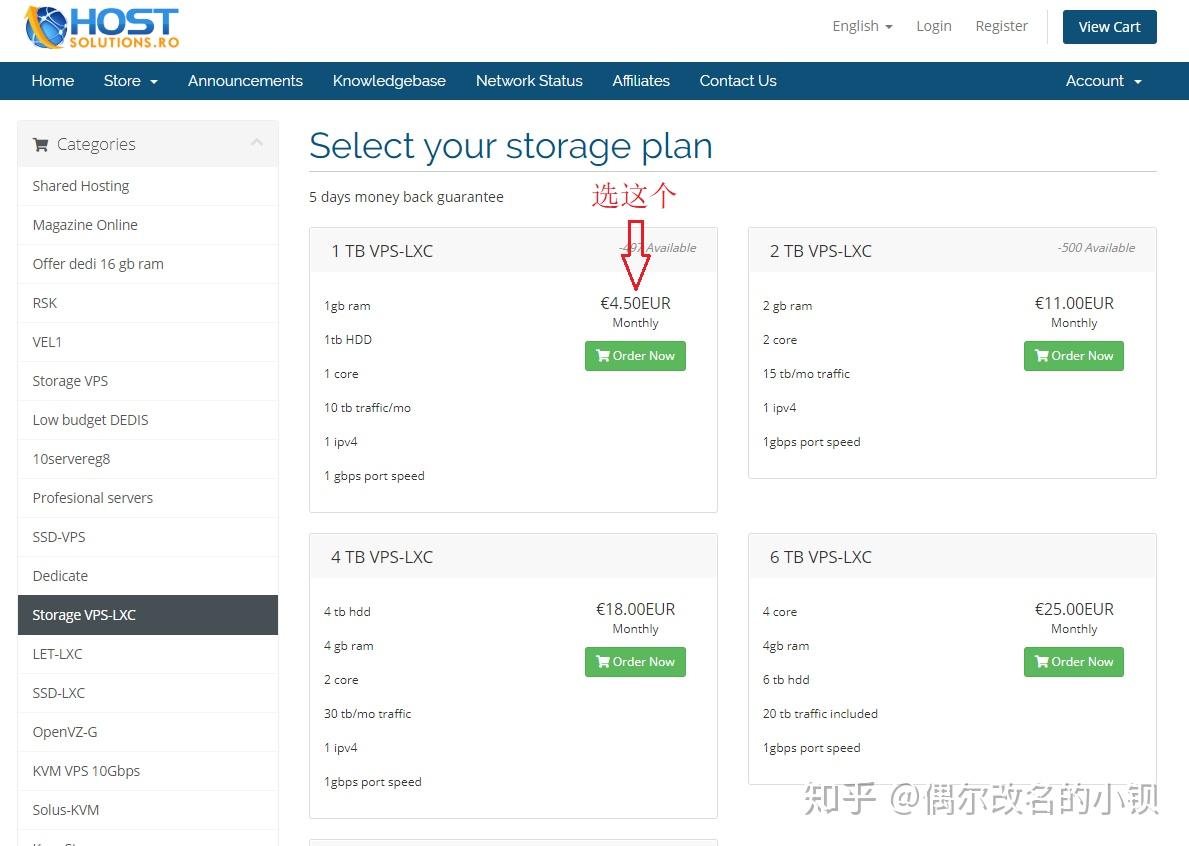Go to the Affiliates page
Screen dimensions: 1189x846
pyautogui.click(x=640, y=81)
